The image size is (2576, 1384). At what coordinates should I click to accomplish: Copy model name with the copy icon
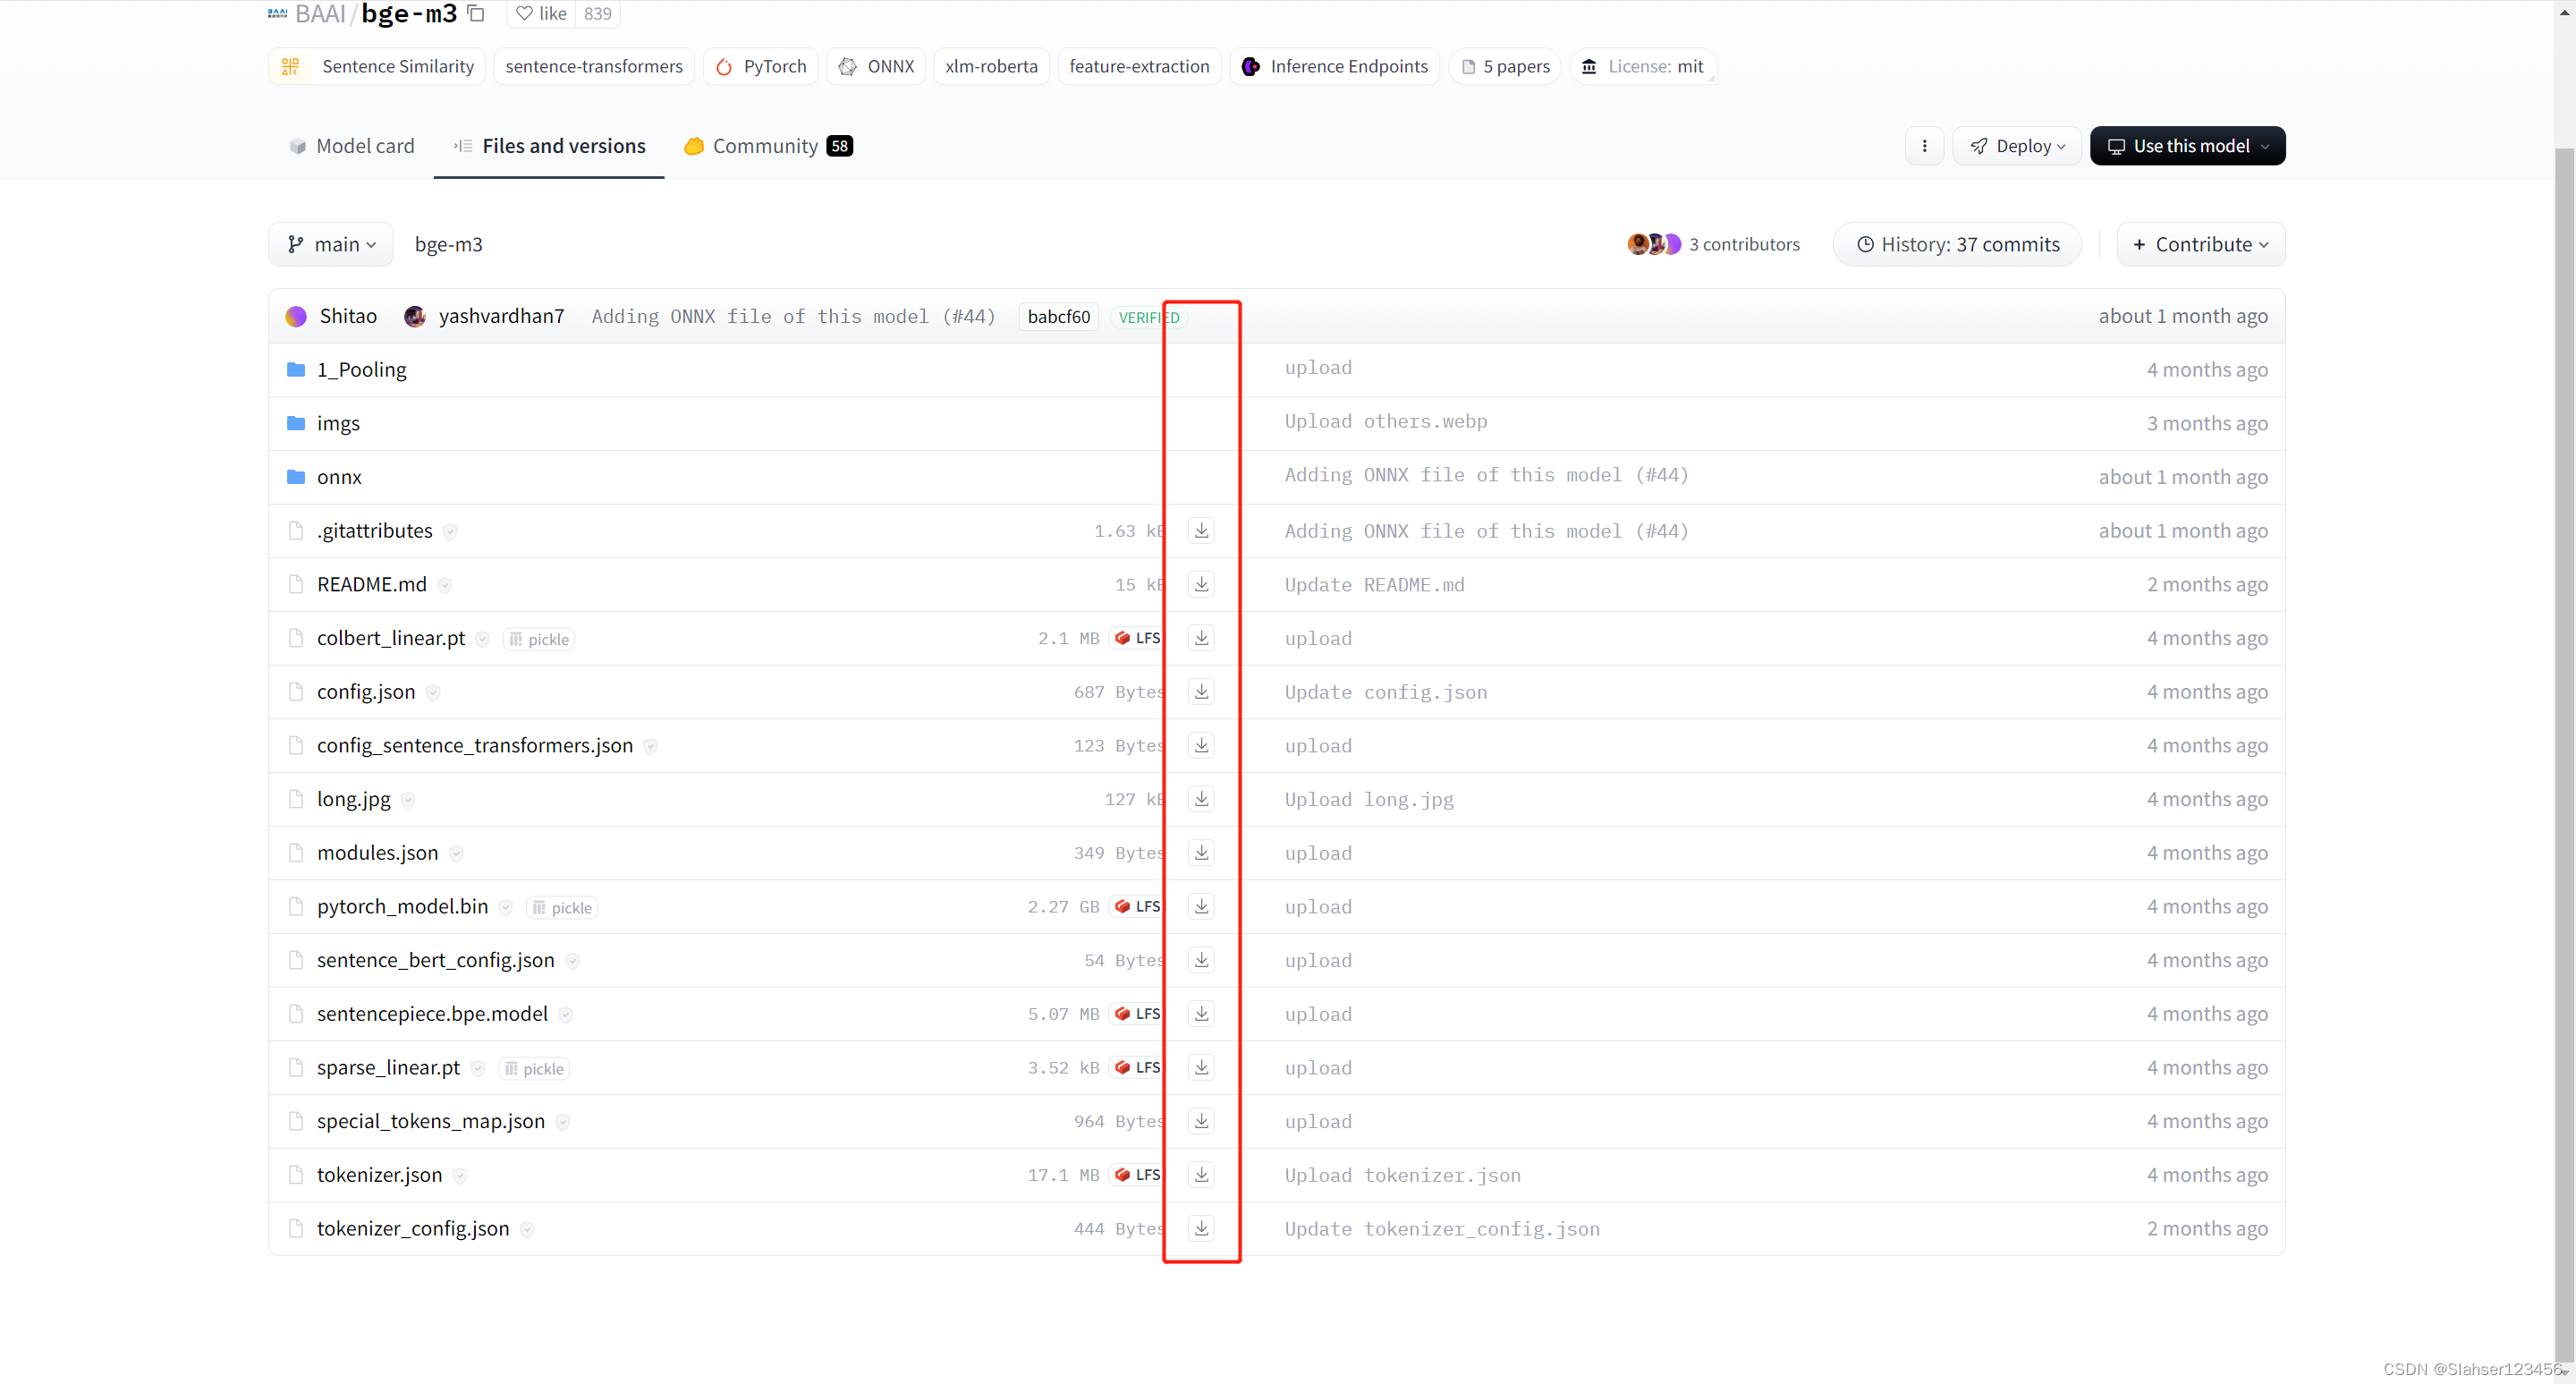[477, 13]
